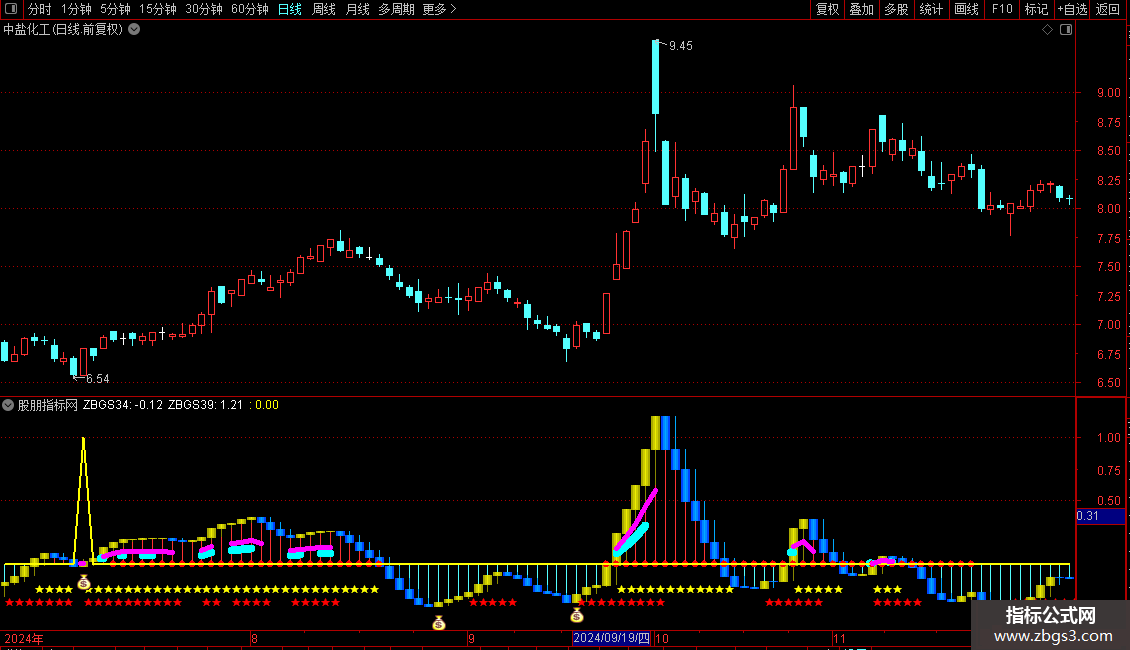Click the tall cyan candle at the 9.45 peak
This screenshot has height=650, width=1130.
pyautogui.click(x=655, y=77)
